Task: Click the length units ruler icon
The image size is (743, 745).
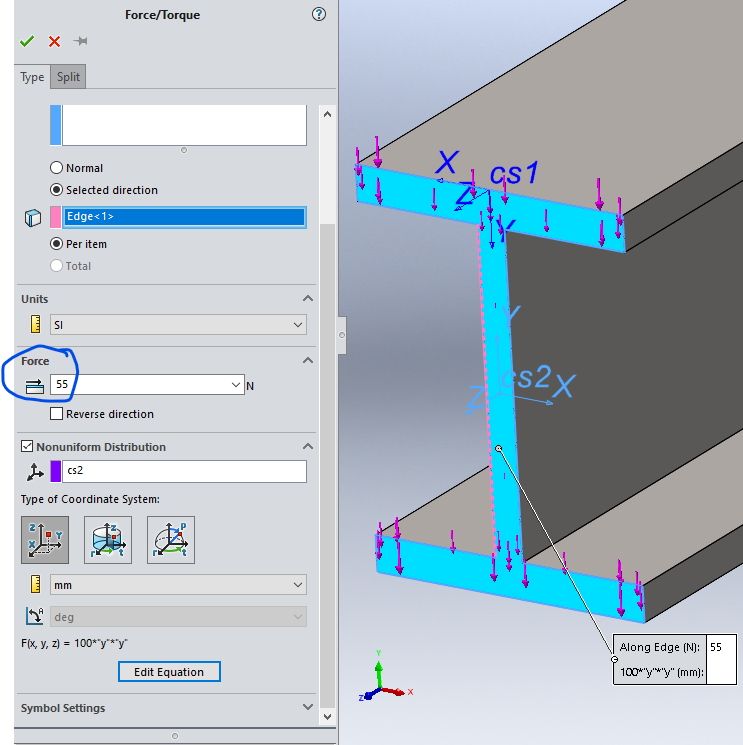Action: pyautogui.click(x=35, y=584)
